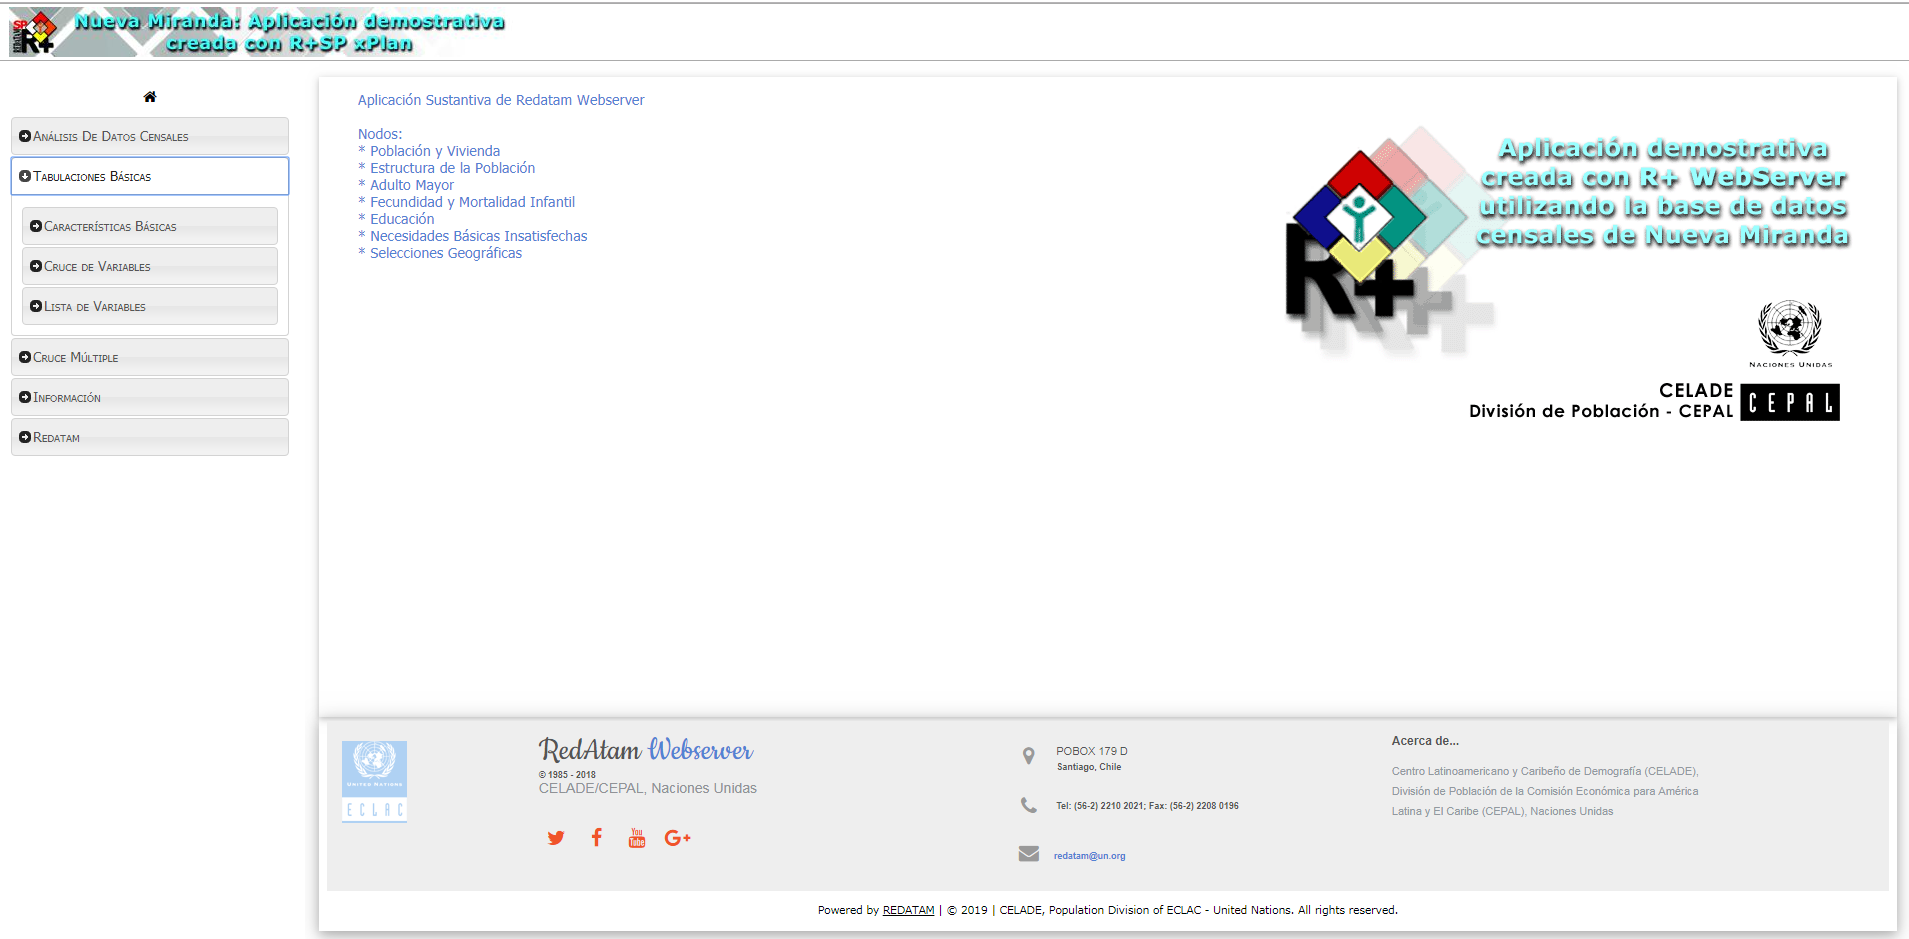This screenshot has width=1909, height=939.
Task: Click 'Acerca de...' footer heading
Action: [x=1425, y=741]
